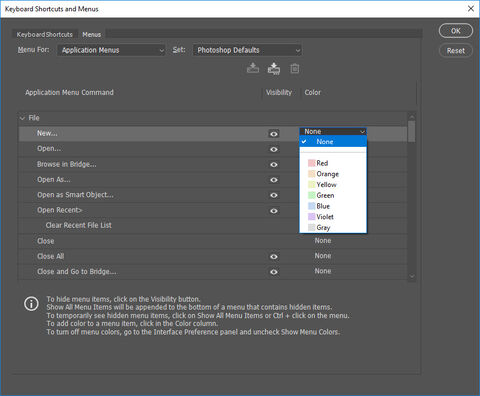480x396 pixels.
Task: Click the command list scrollbar down arrow
Action: click(412, 276)
